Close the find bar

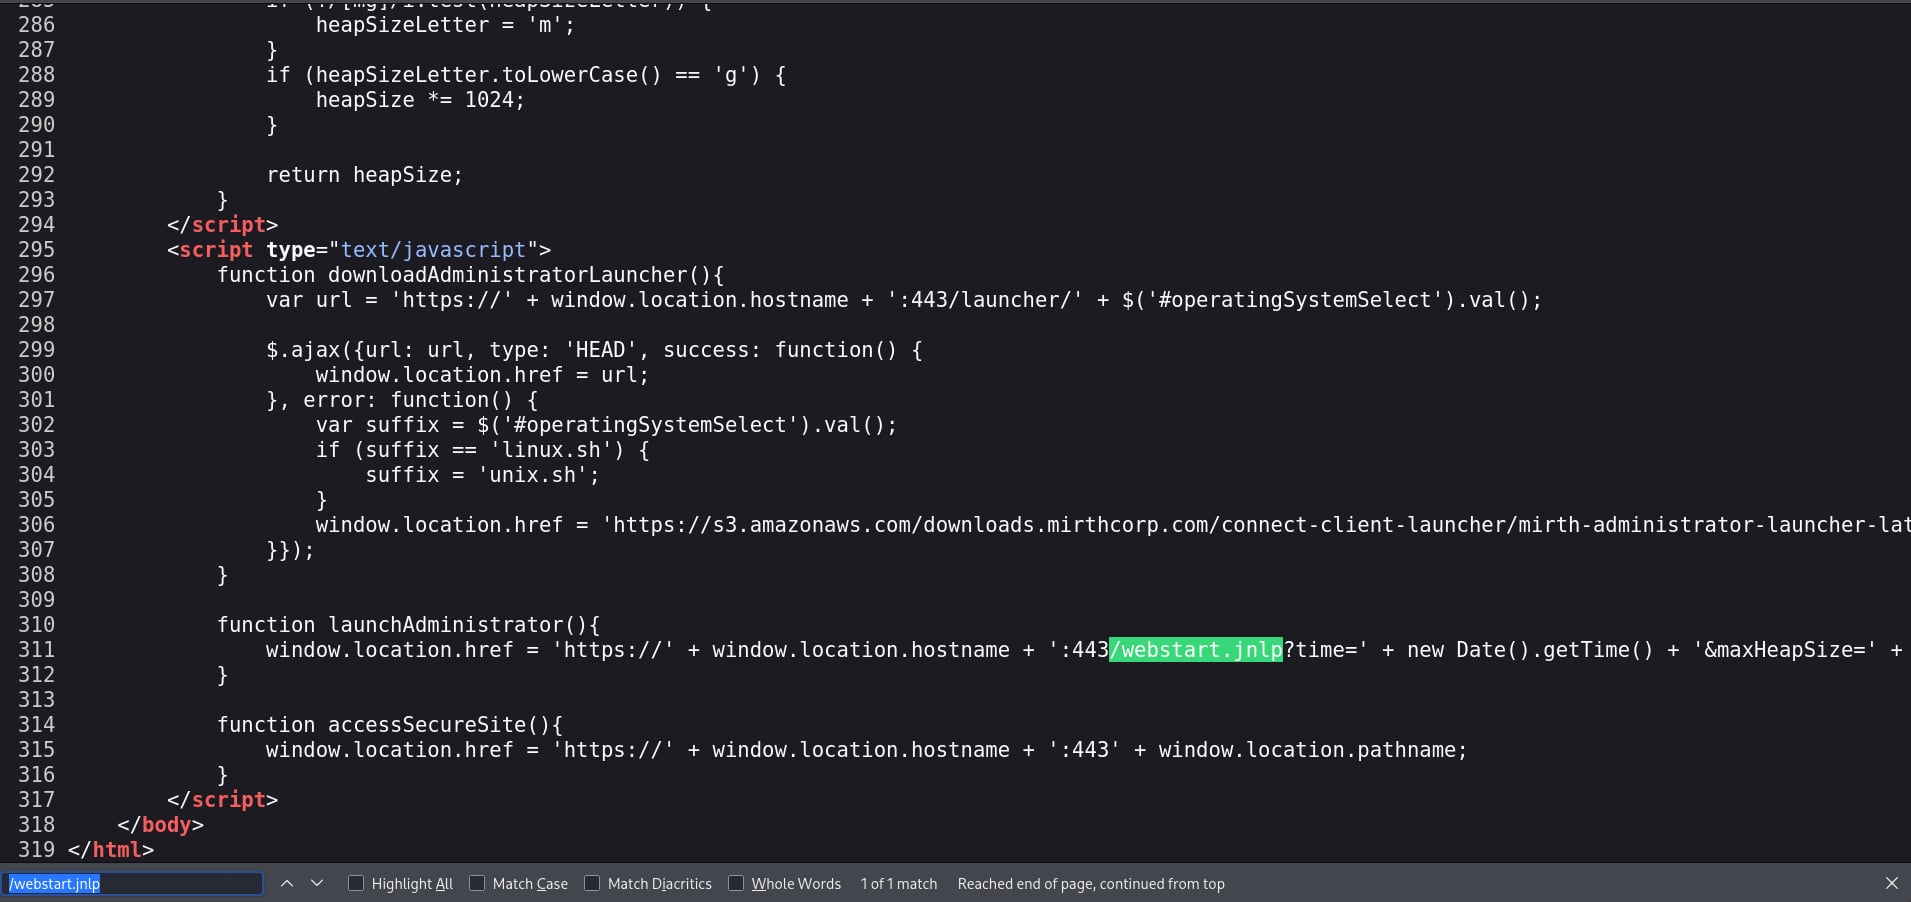pos(1891,883)
